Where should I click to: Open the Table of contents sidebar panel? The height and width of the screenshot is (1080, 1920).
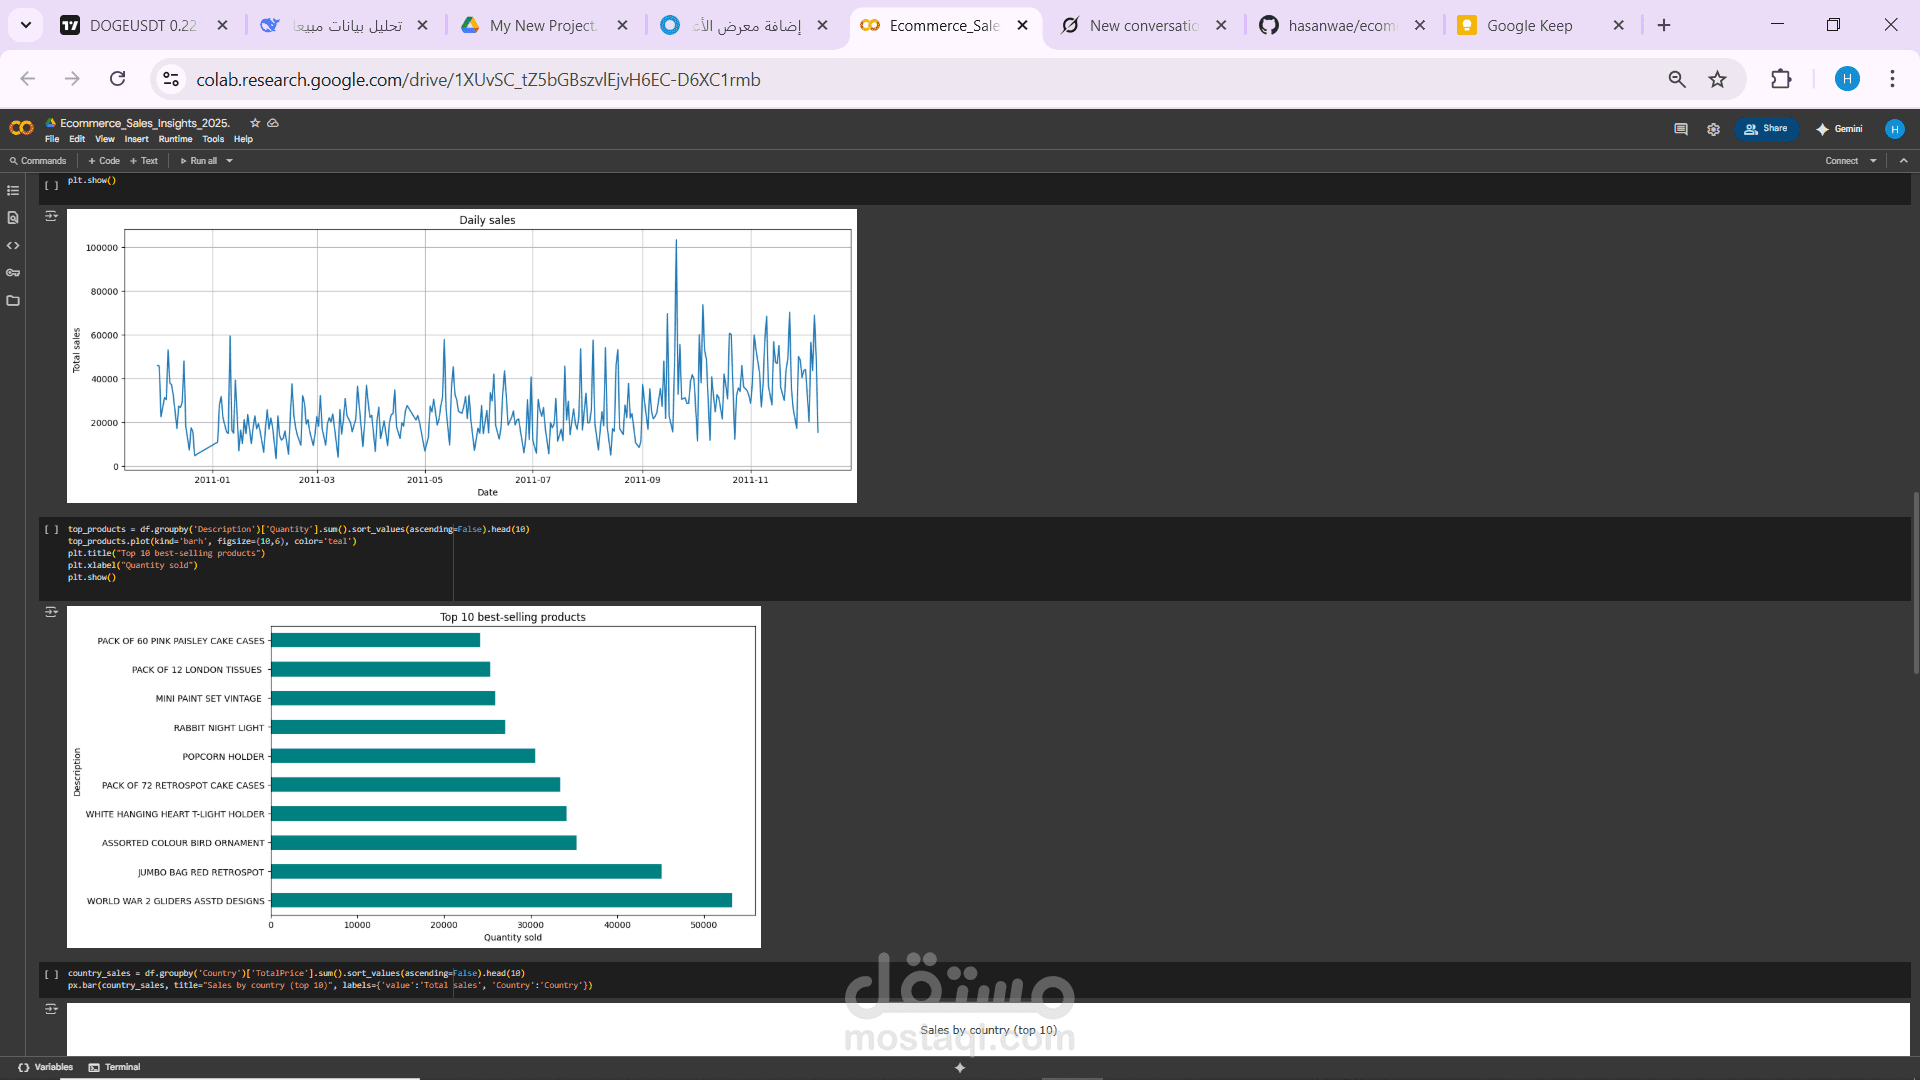click(x=13, y=190)
